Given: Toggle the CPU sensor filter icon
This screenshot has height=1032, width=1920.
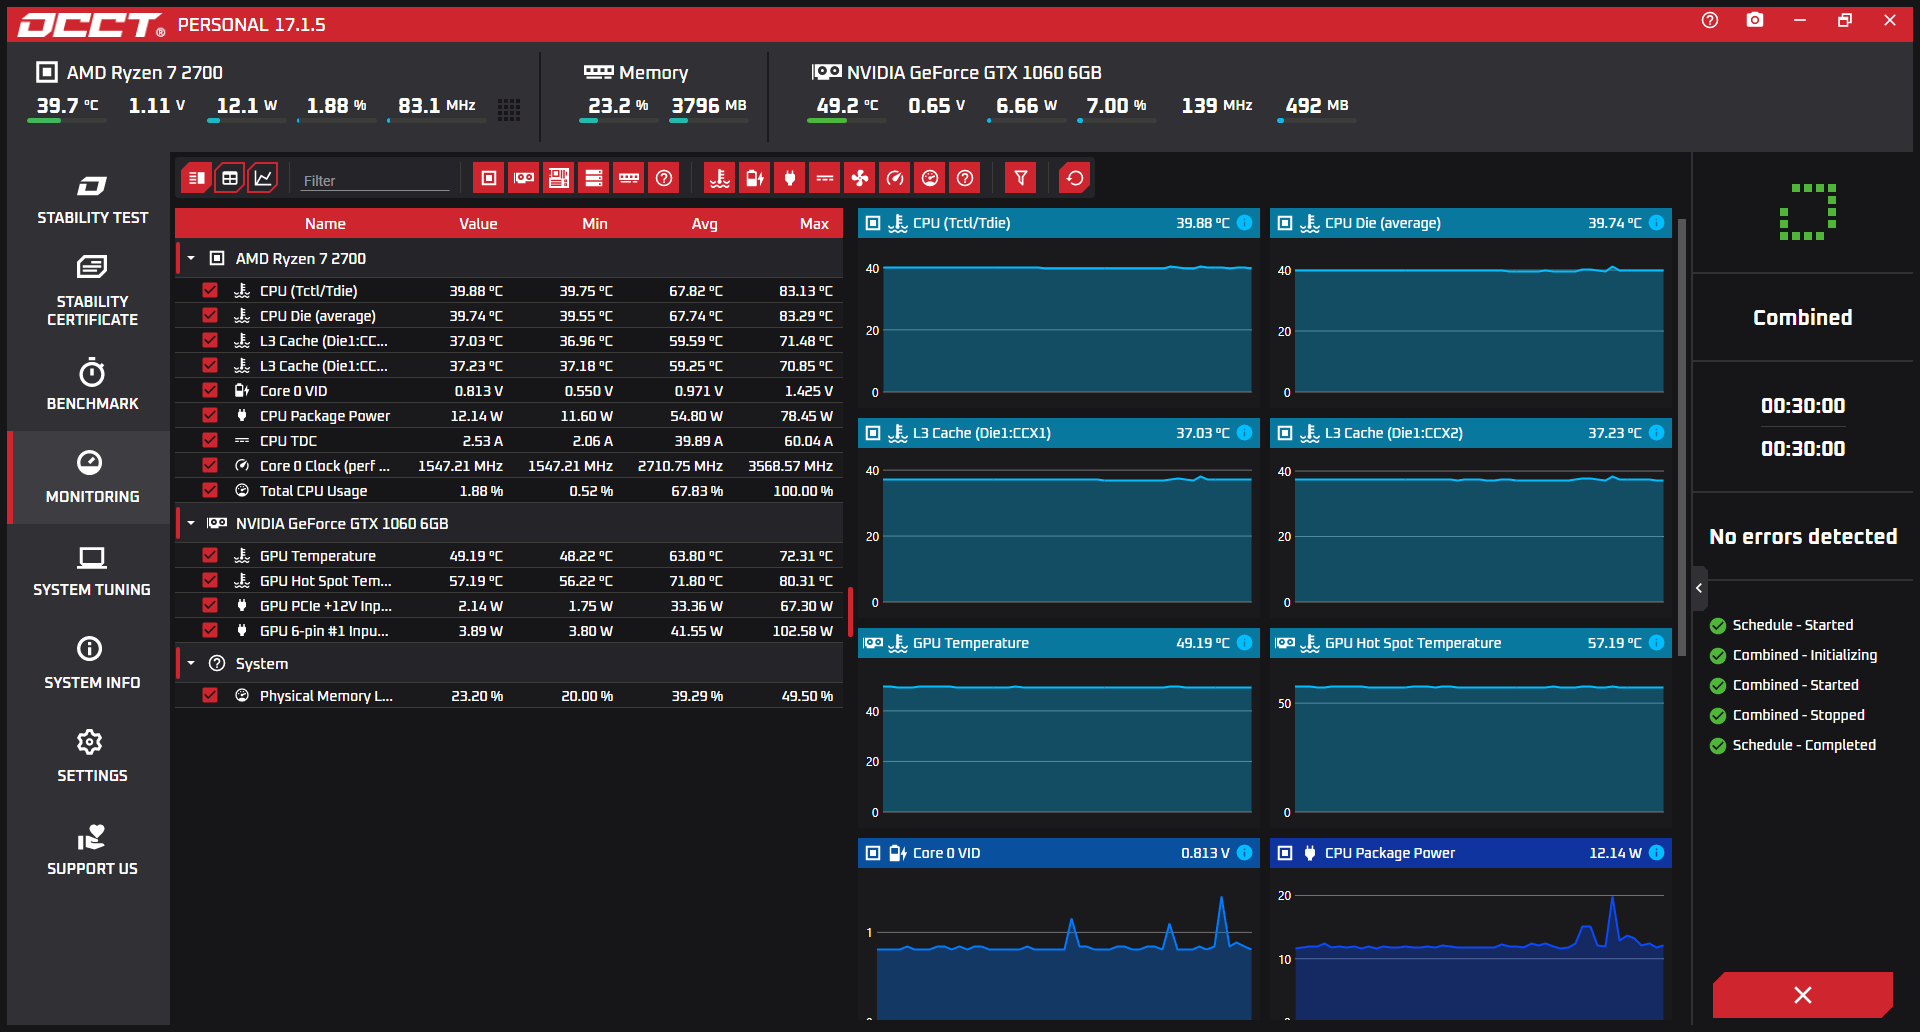Looking at the screenshot, I should [x=489, y=178].
